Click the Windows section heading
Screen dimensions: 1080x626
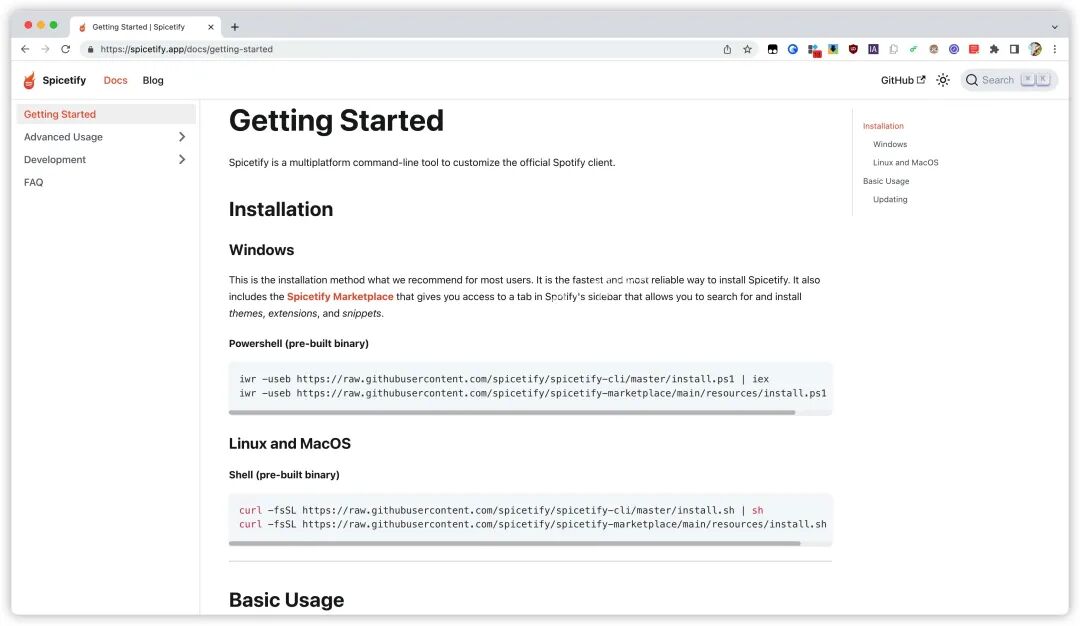click(x=262, y=250)
